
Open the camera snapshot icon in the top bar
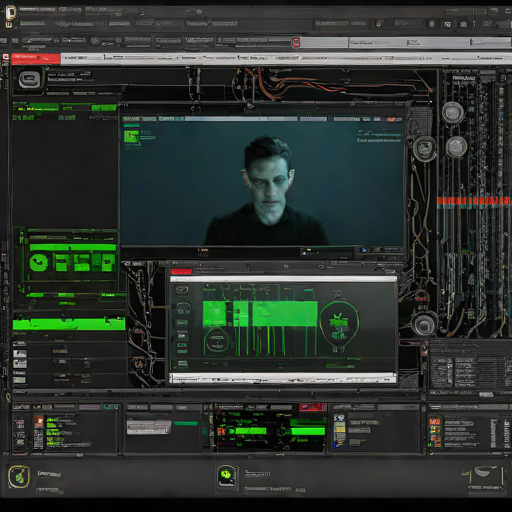tap(463, 24)
